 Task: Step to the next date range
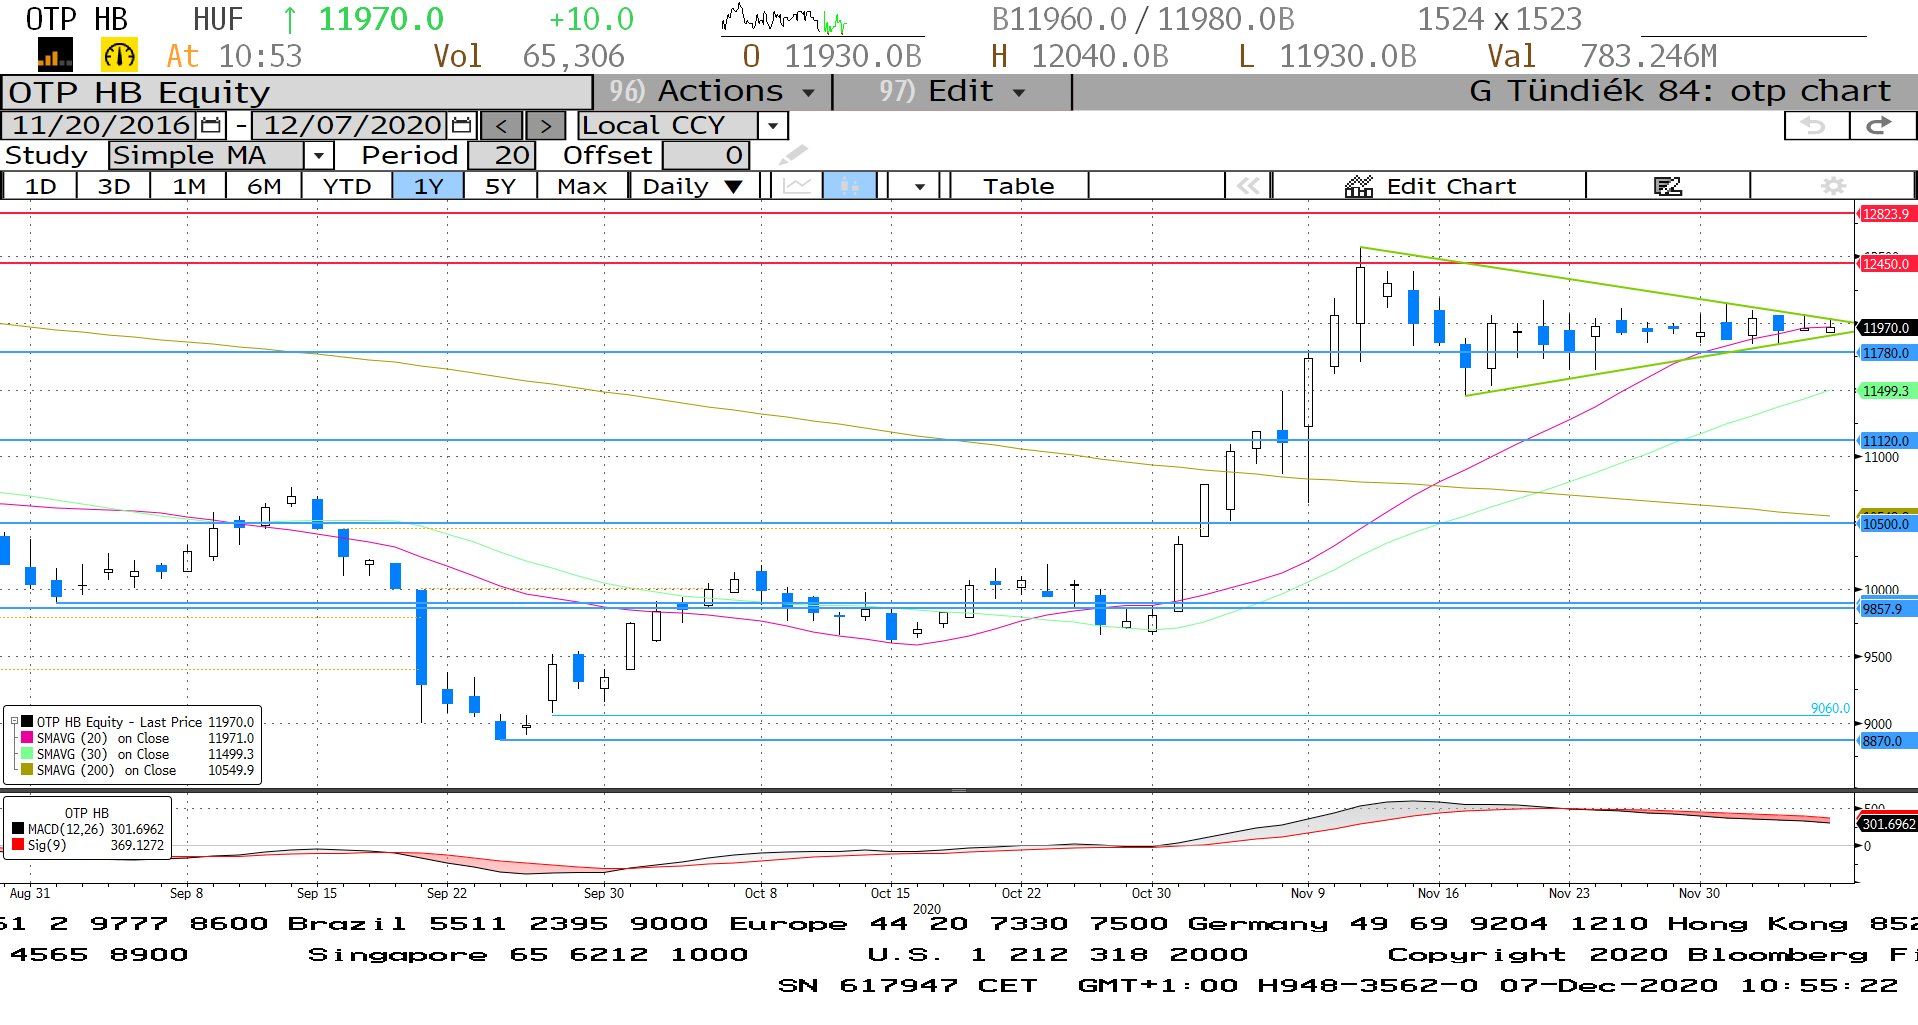(545, 126)
